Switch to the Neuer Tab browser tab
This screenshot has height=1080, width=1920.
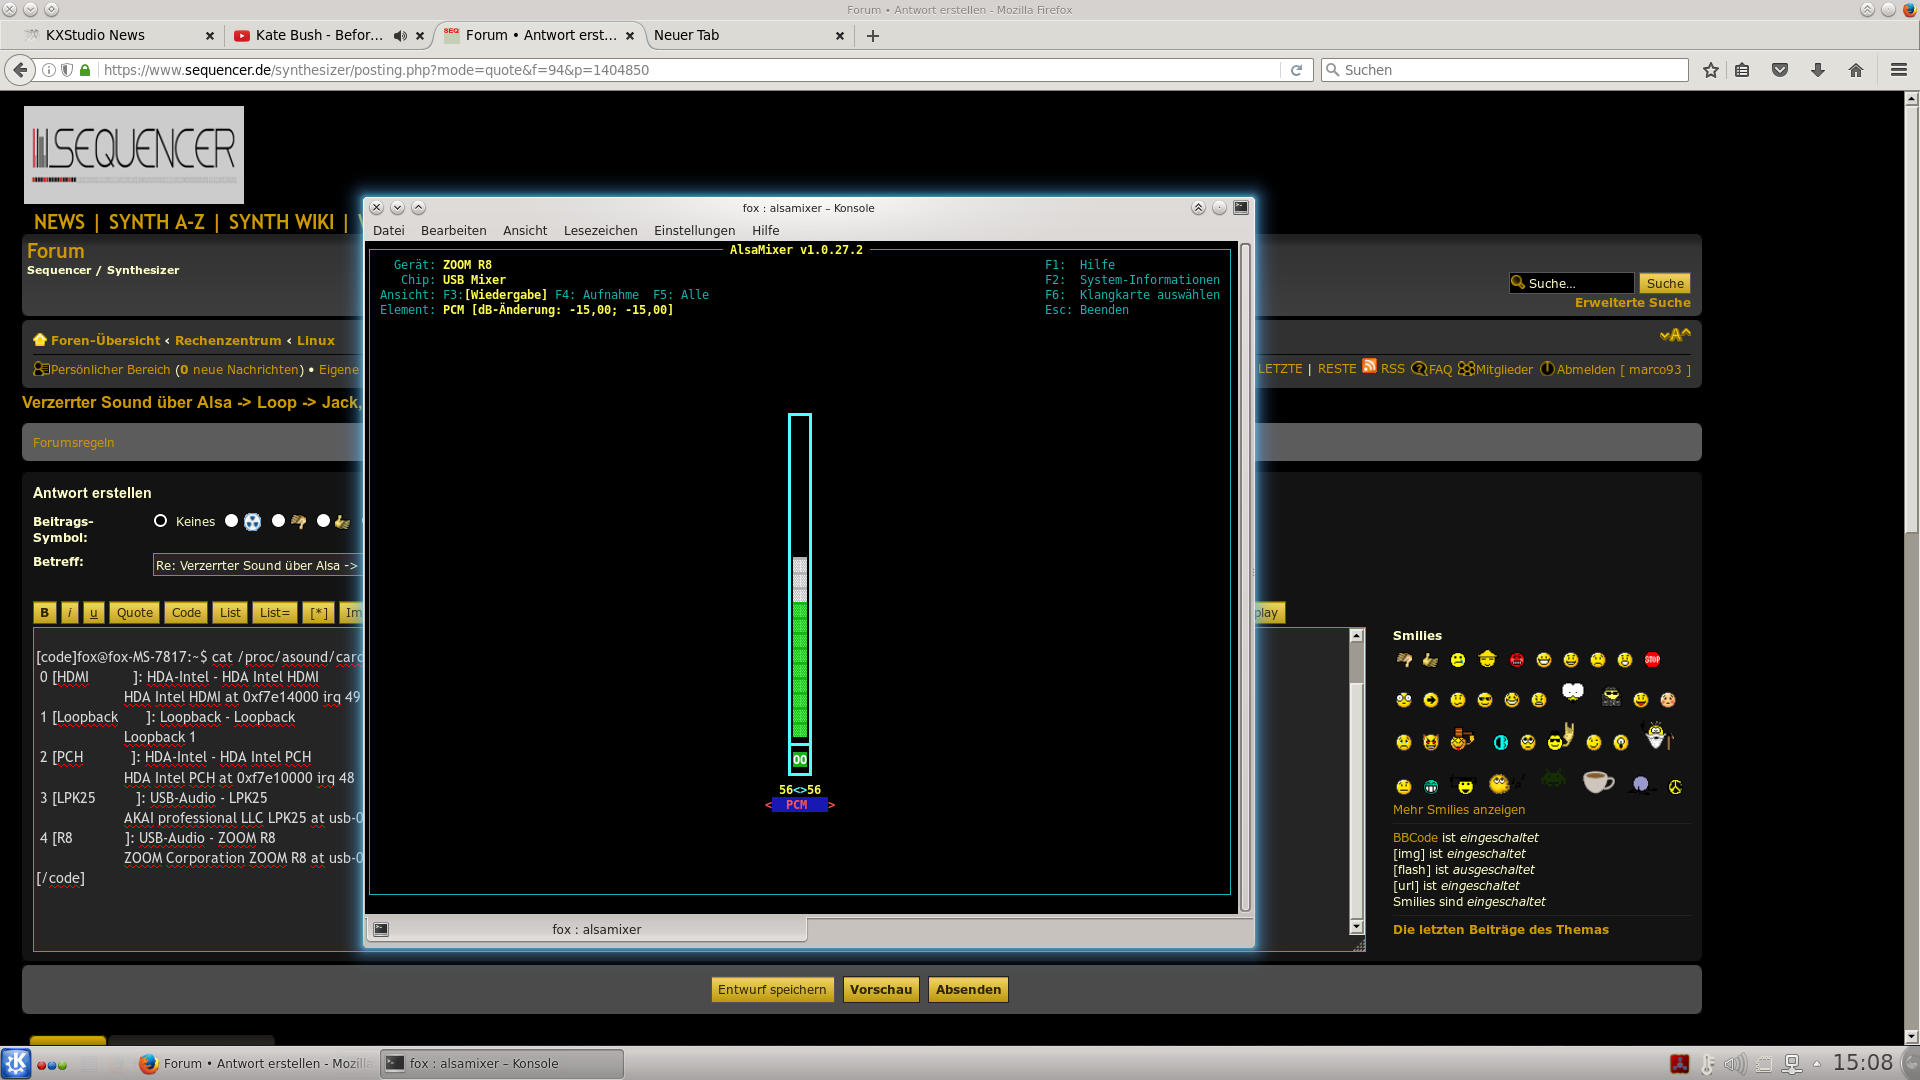(746, 35)
